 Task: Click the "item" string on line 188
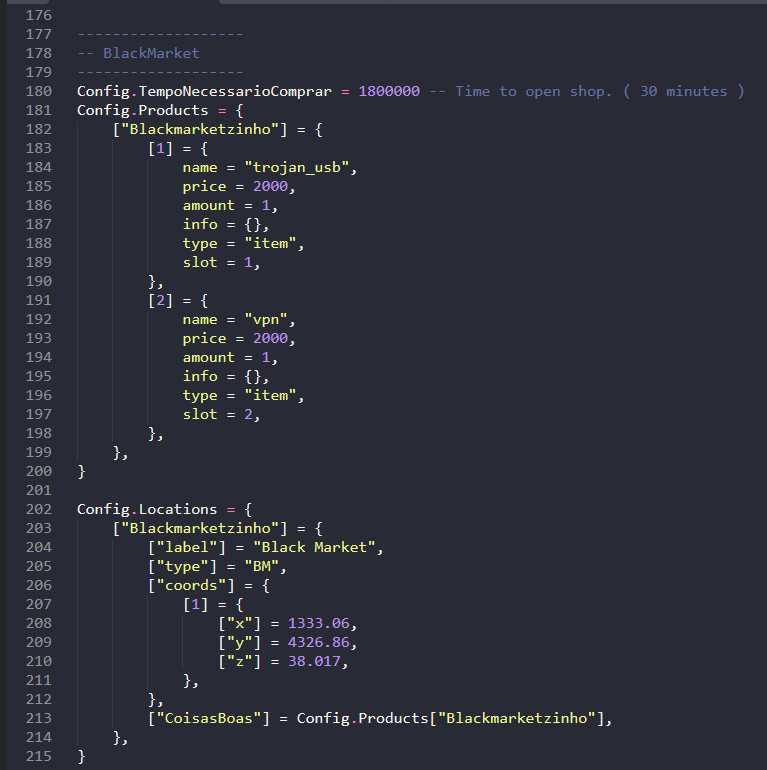(271, 244)
